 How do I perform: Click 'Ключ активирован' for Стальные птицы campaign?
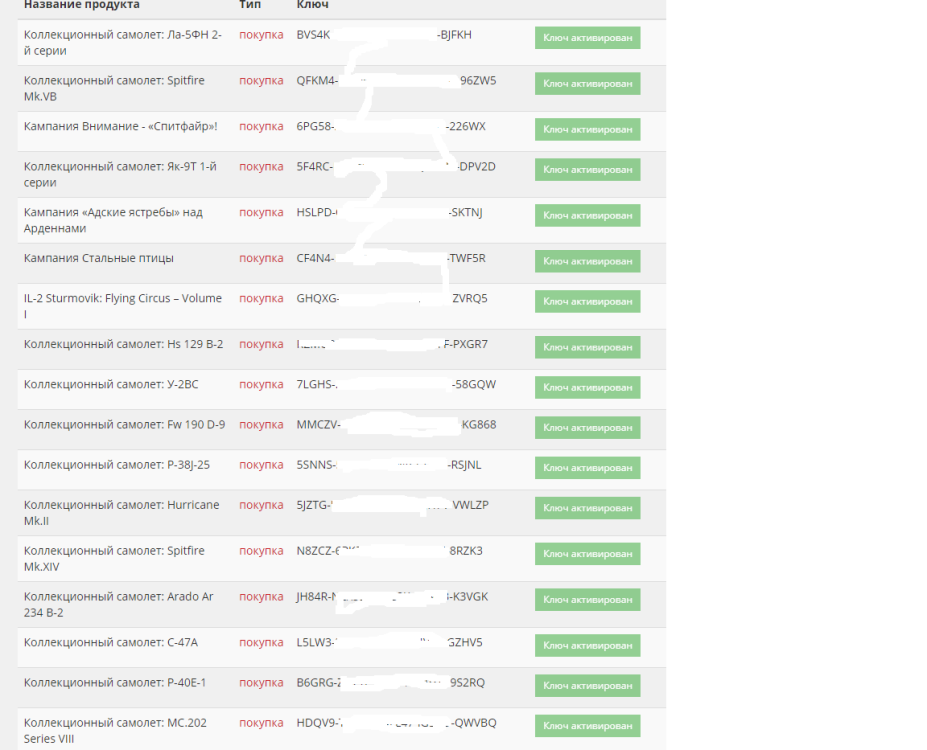tap(587, 261)
